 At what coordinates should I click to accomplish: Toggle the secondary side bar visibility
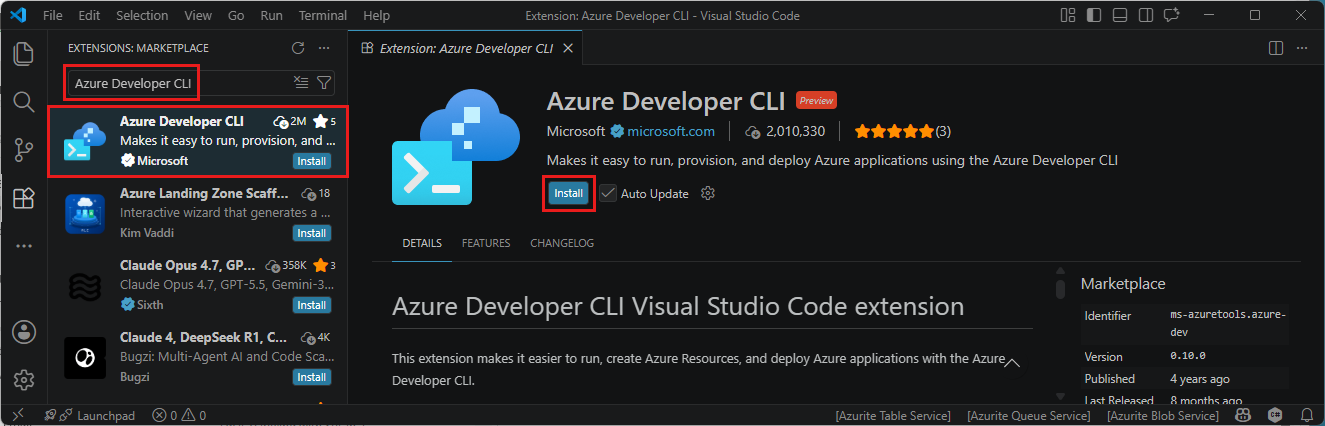tap(1144, 16)
